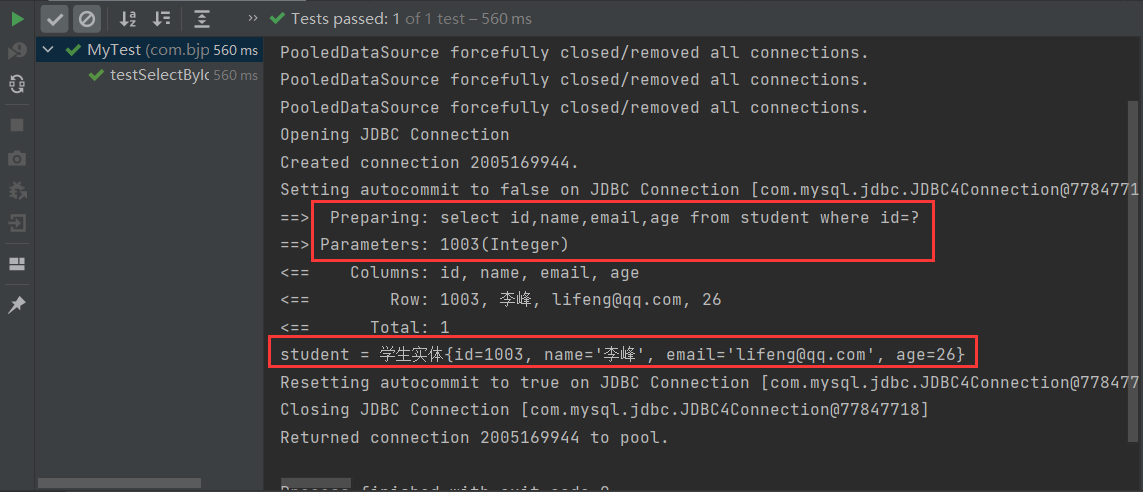Click the Expand All tests button

pos(202,18)
